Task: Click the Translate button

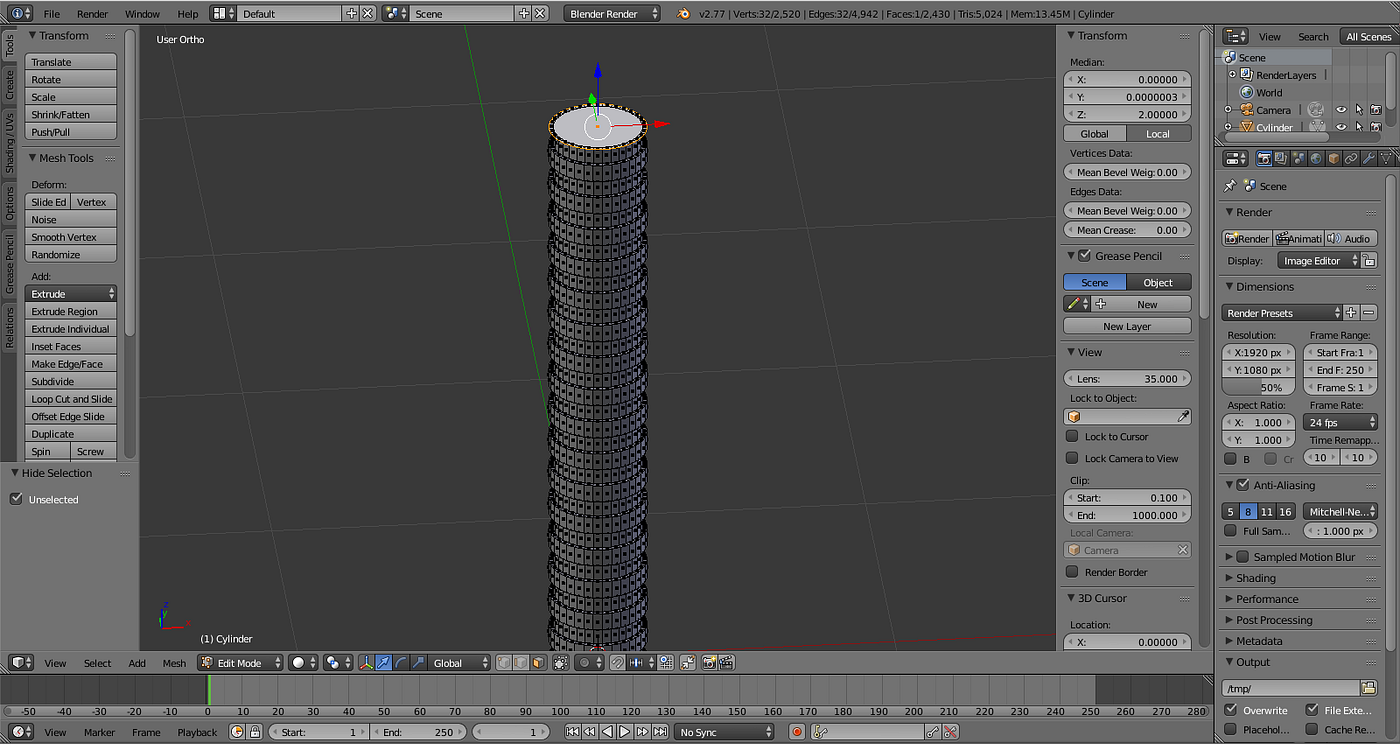Action: 71,62
